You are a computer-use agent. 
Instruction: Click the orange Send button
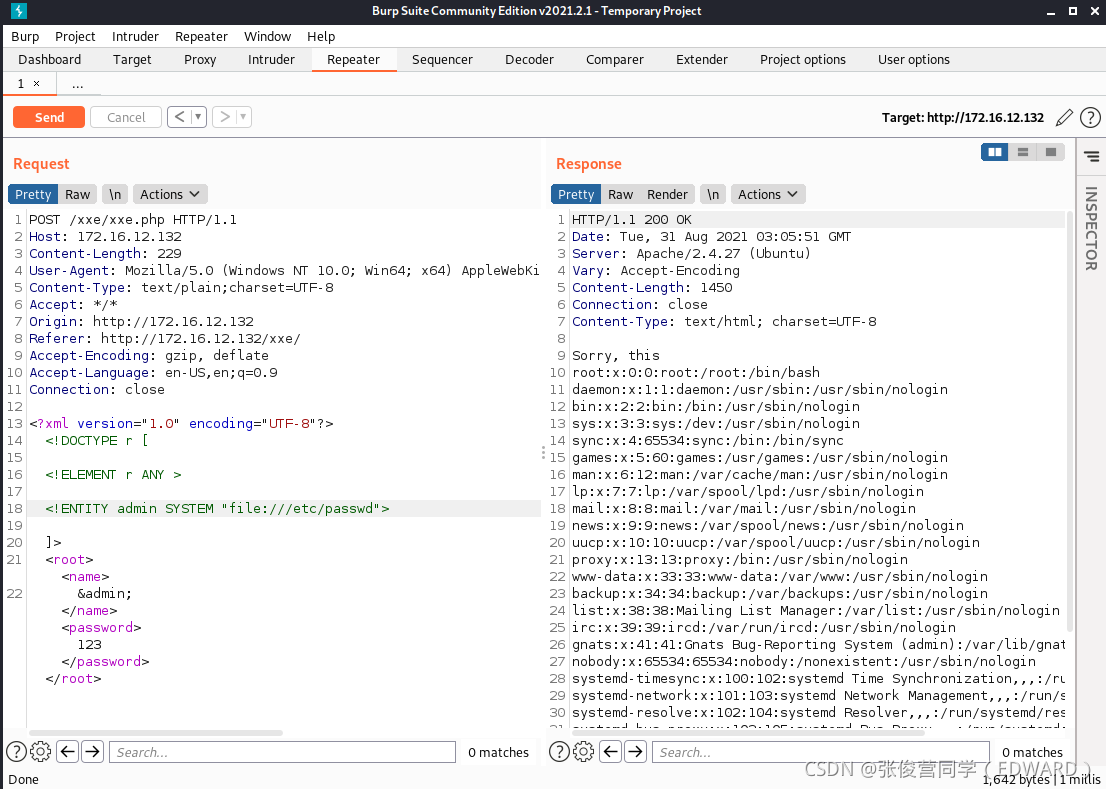49,117
